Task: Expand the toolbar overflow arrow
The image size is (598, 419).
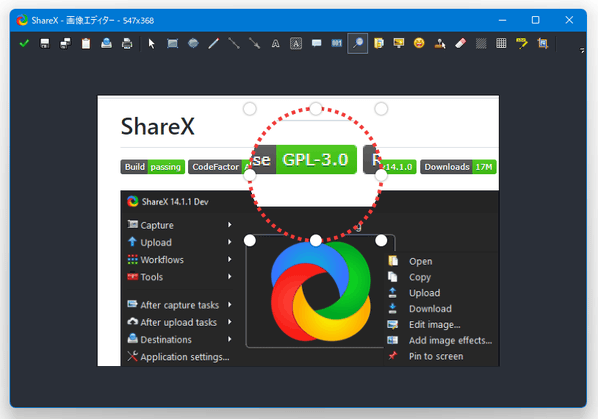Action: click(582, 50)
